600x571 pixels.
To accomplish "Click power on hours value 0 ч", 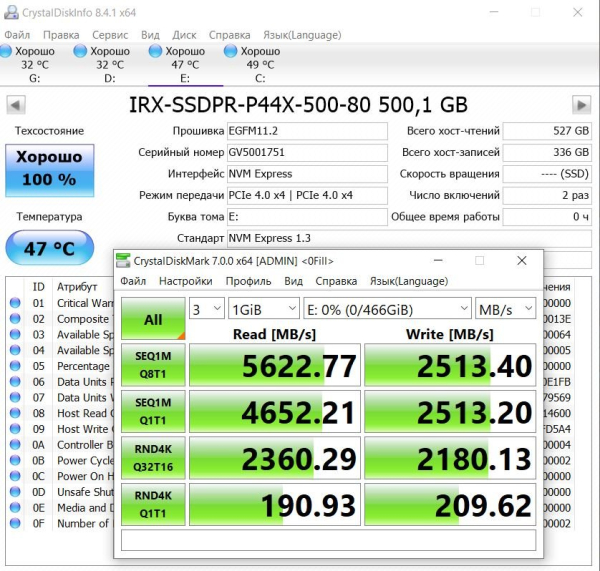I will click(547, 217).
